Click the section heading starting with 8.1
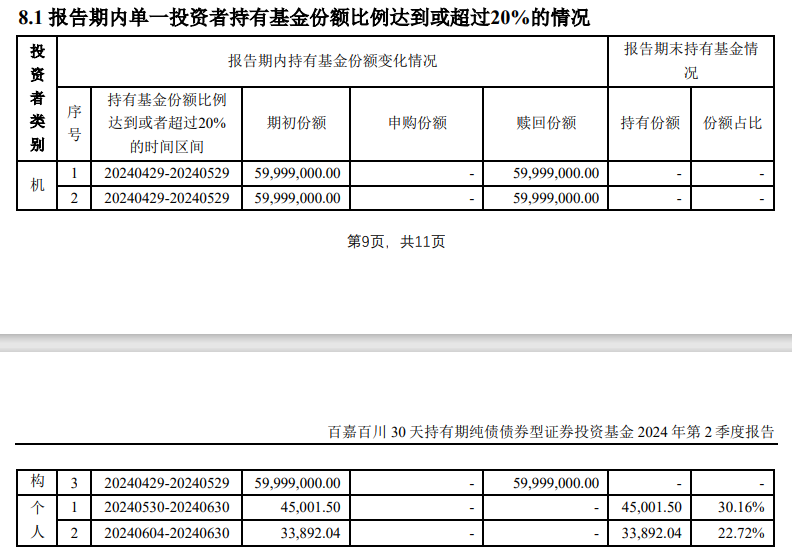This screenshot has height=547, width=792. point(304,18)
